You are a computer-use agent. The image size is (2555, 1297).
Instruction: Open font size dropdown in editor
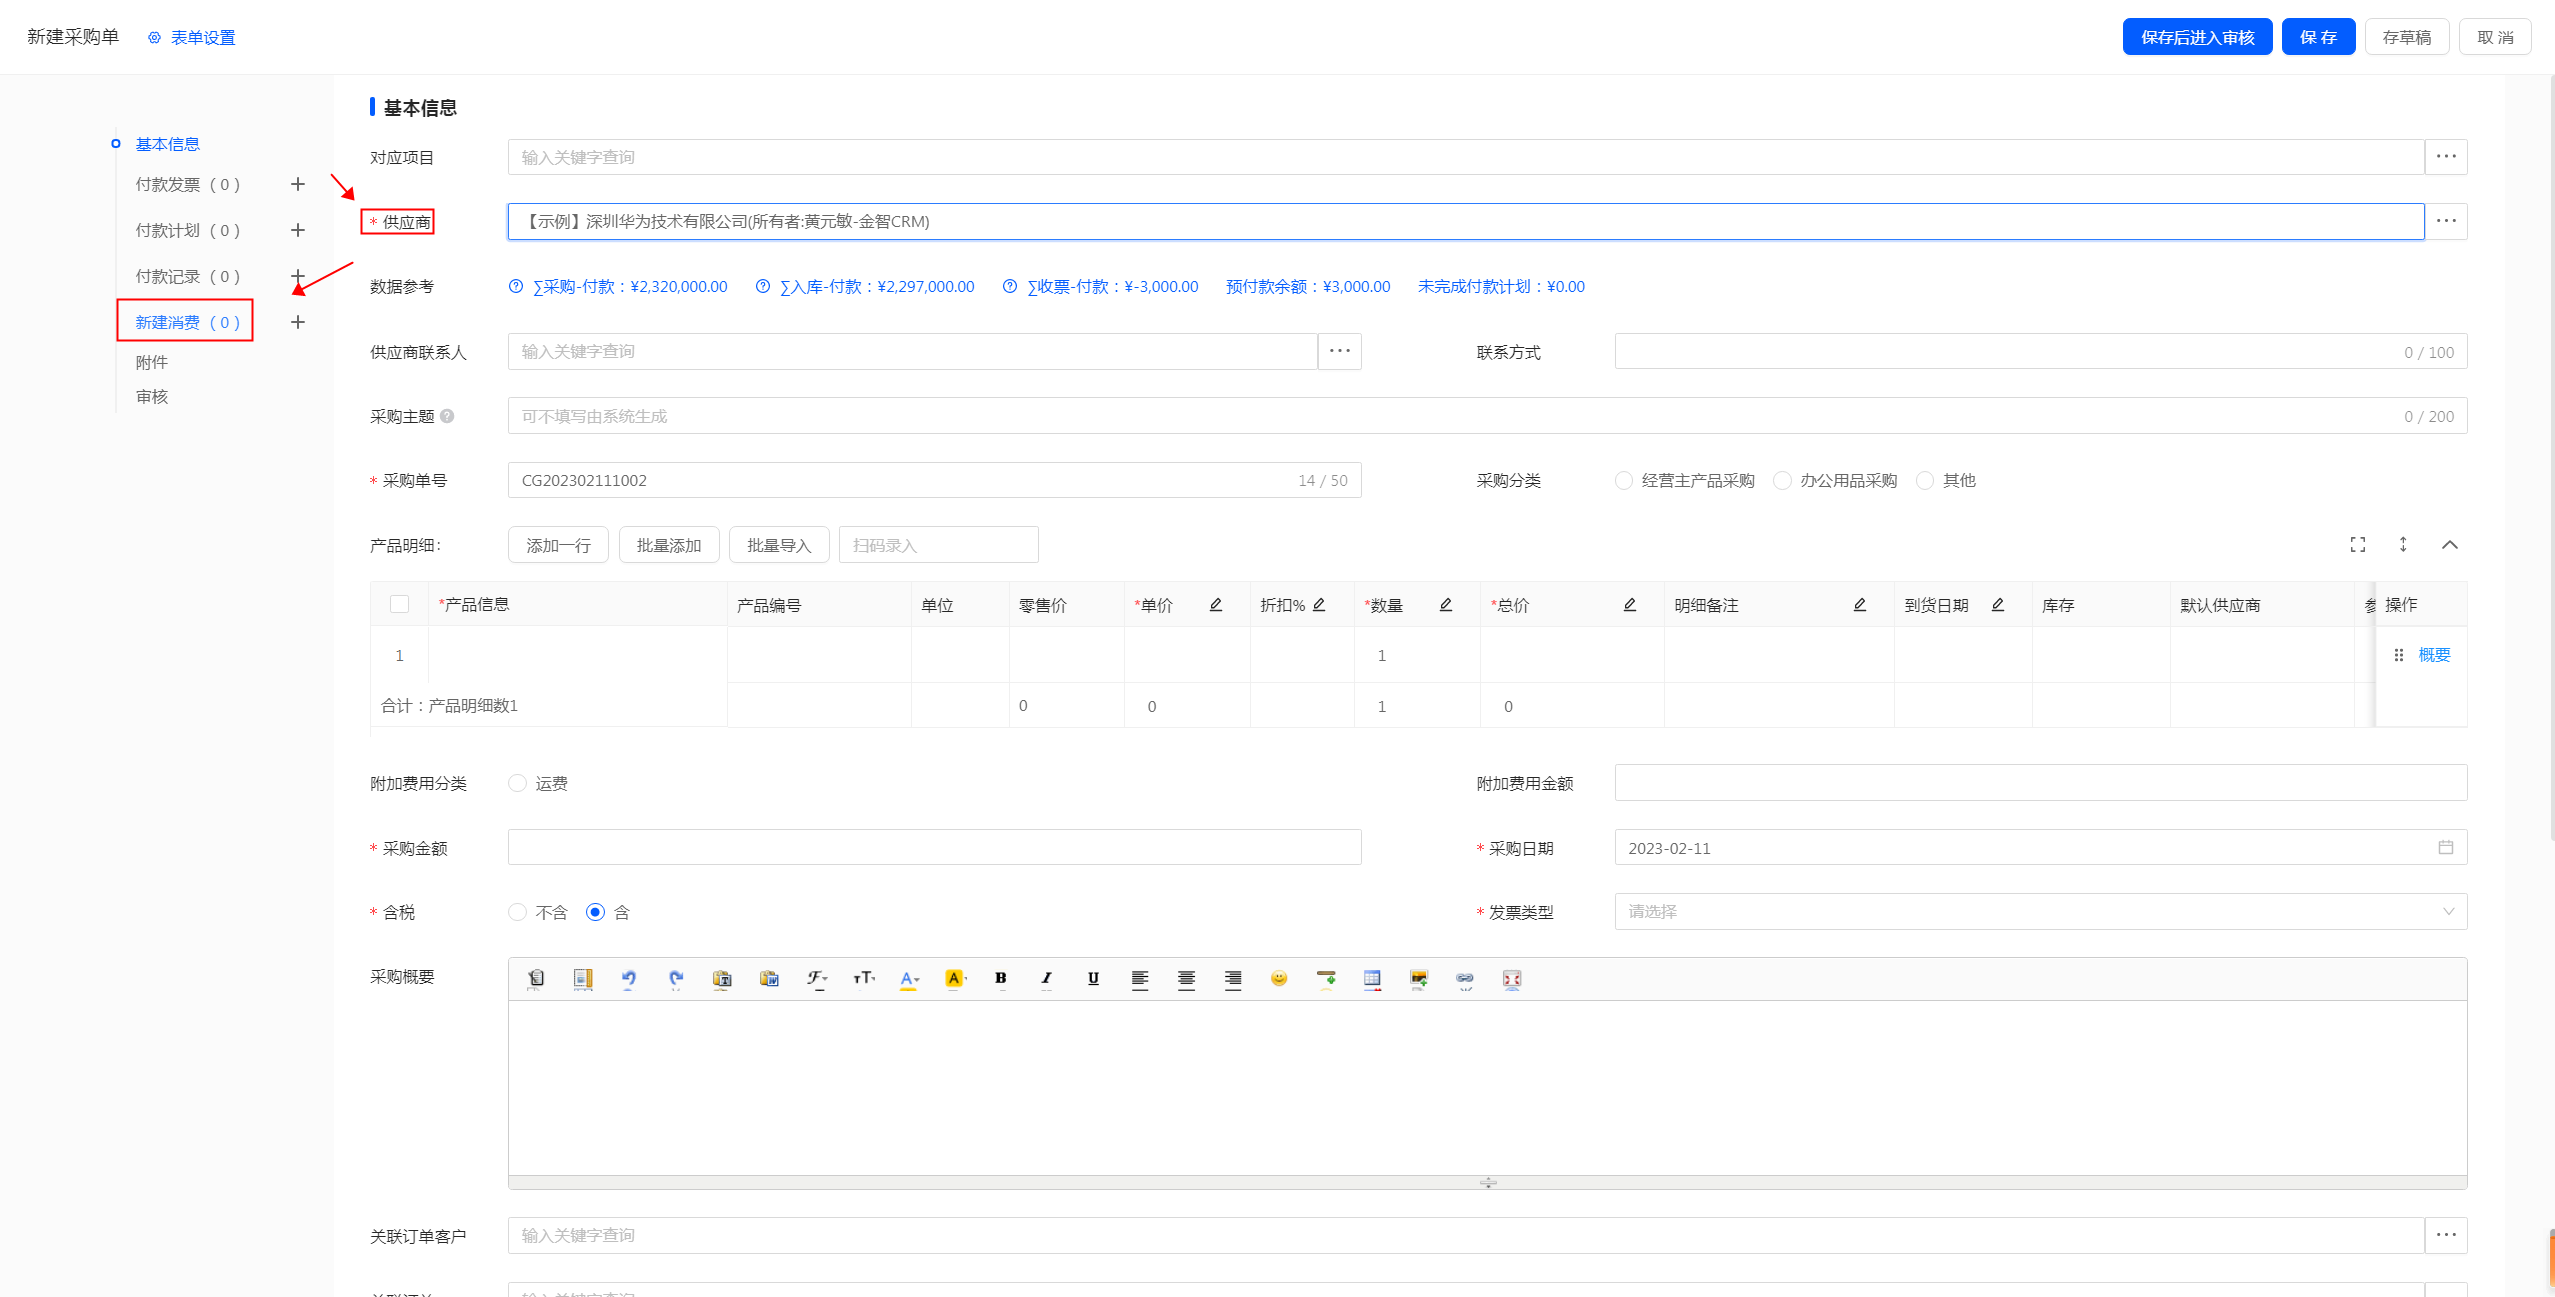coord(863,979)
